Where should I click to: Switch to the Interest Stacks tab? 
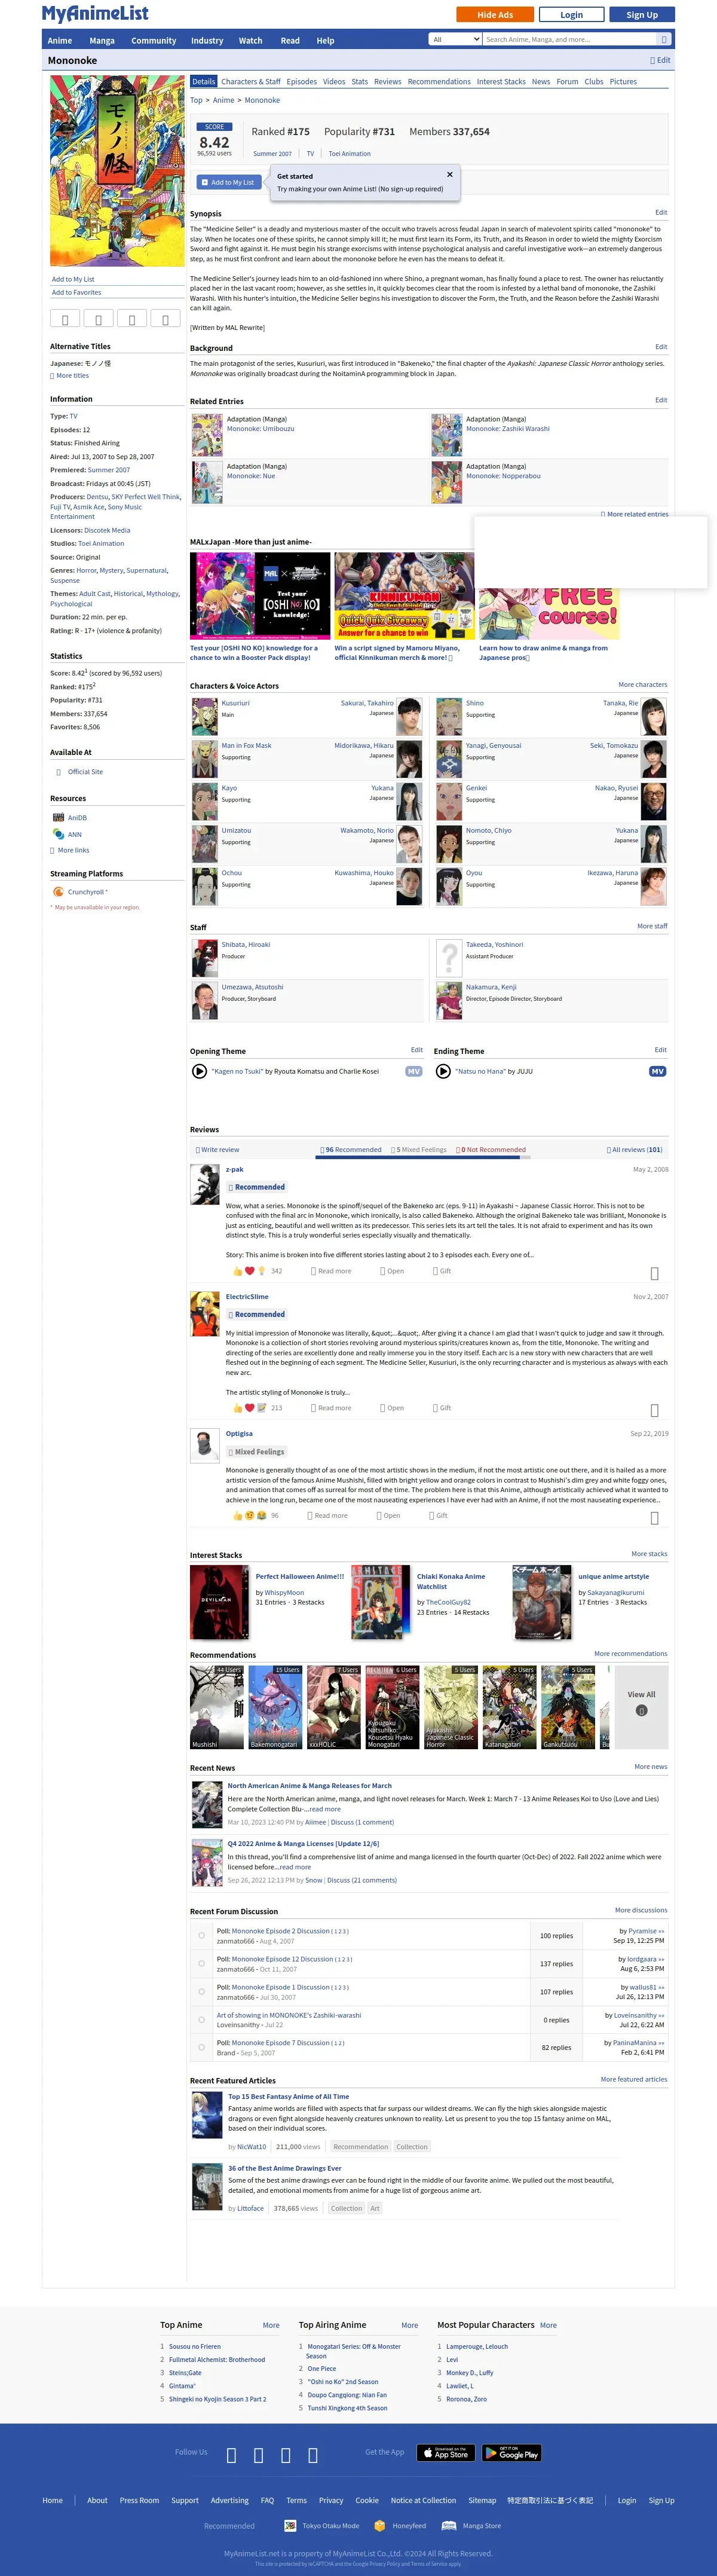[x=501, y=82]
